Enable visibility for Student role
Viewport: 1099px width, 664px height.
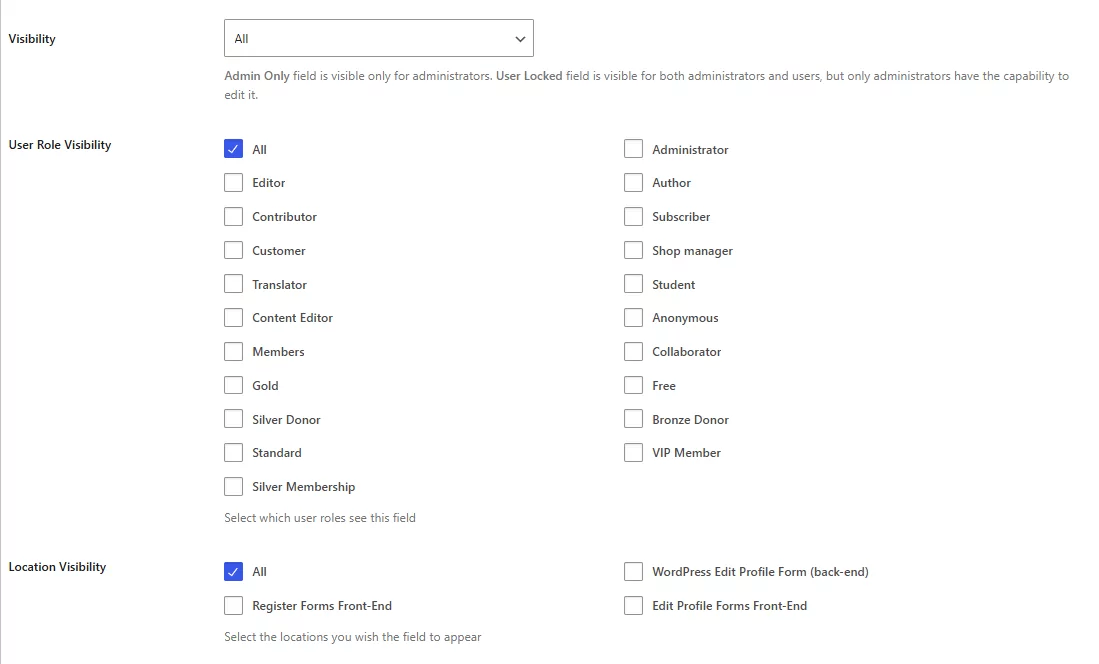[633, 284]
